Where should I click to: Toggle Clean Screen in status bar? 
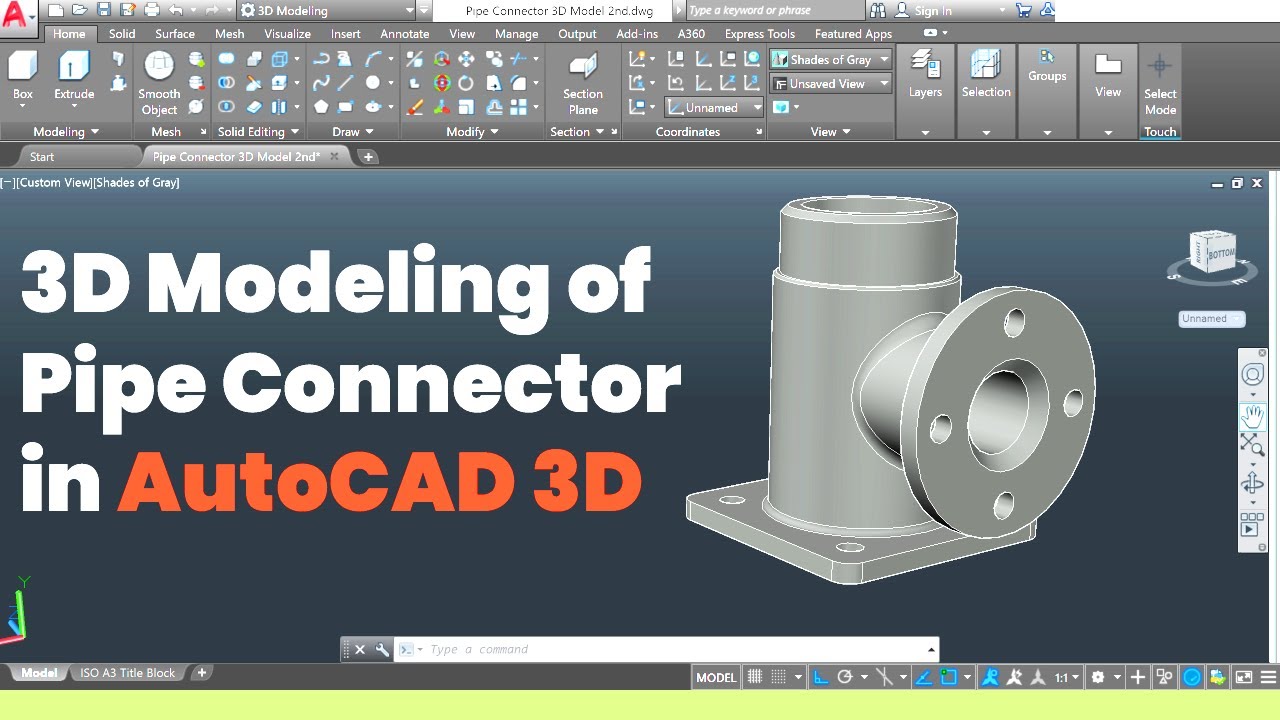(1243, 677)
